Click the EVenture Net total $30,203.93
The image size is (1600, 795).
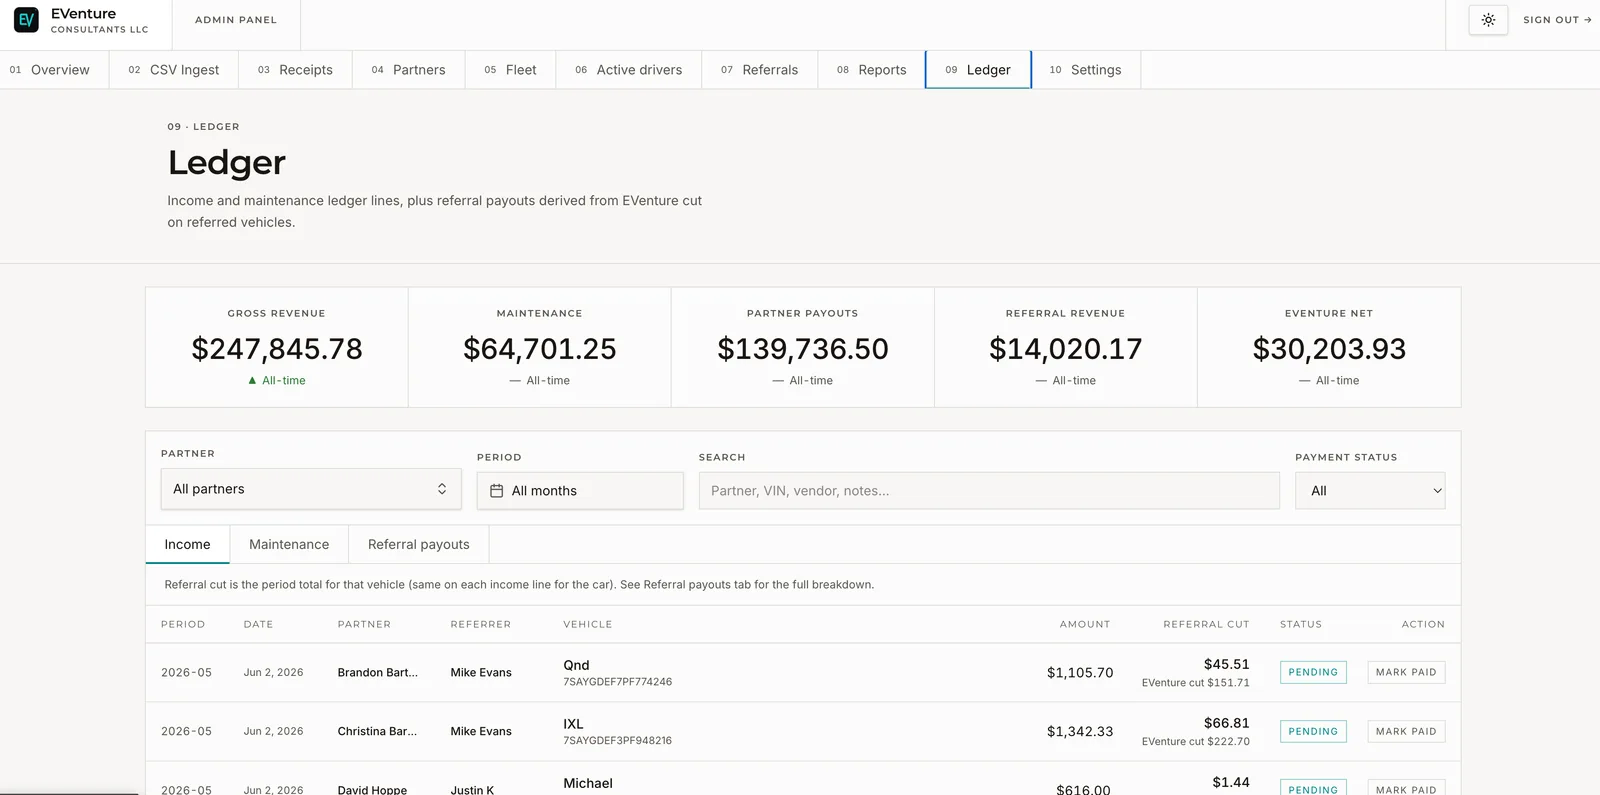pos(1329,349)
